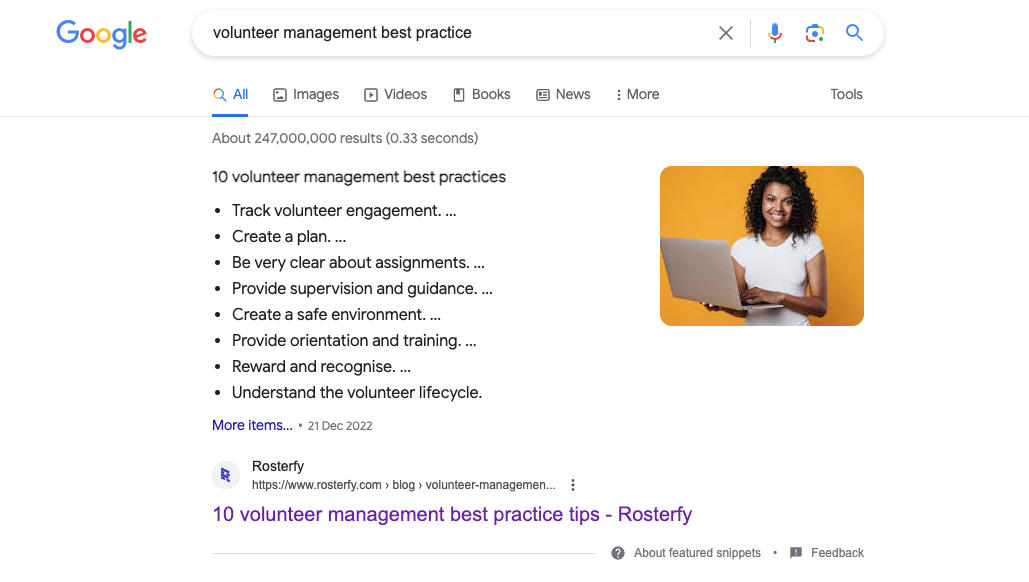This screenshot has width=1029, height=582.
Task: Start voice search with microphone icon
Action: 774,33
